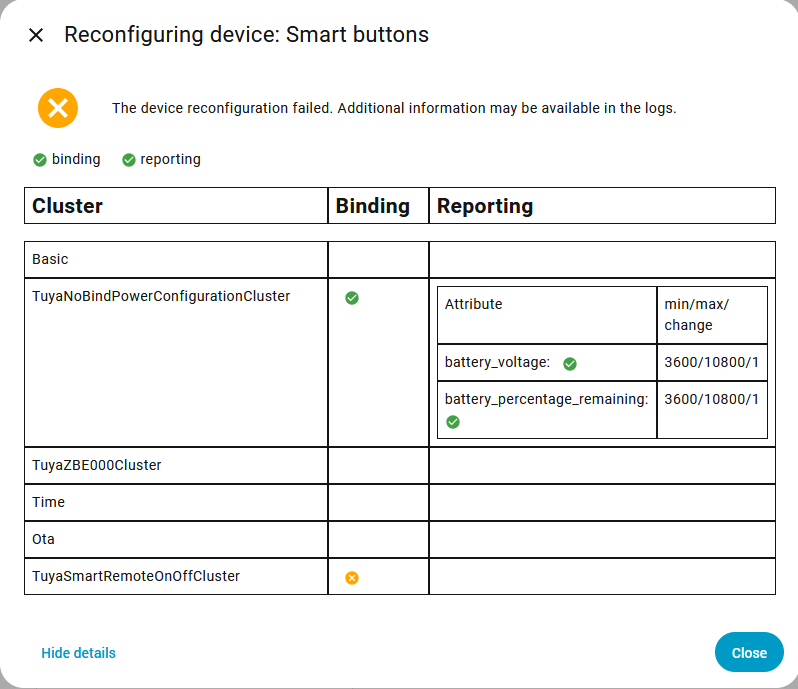
Task: Click the green check beside reporting
Action: [x=129, y=160]
